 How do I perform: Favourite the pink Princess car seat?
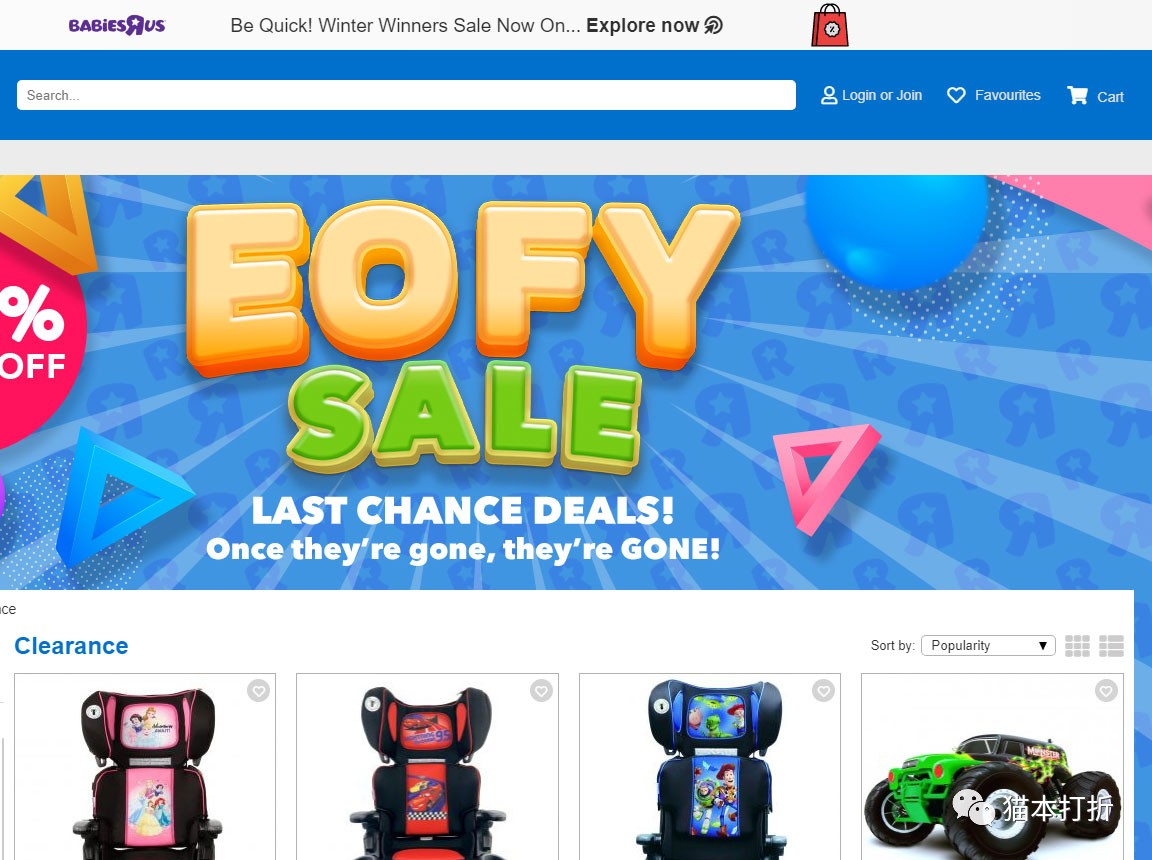258,691
